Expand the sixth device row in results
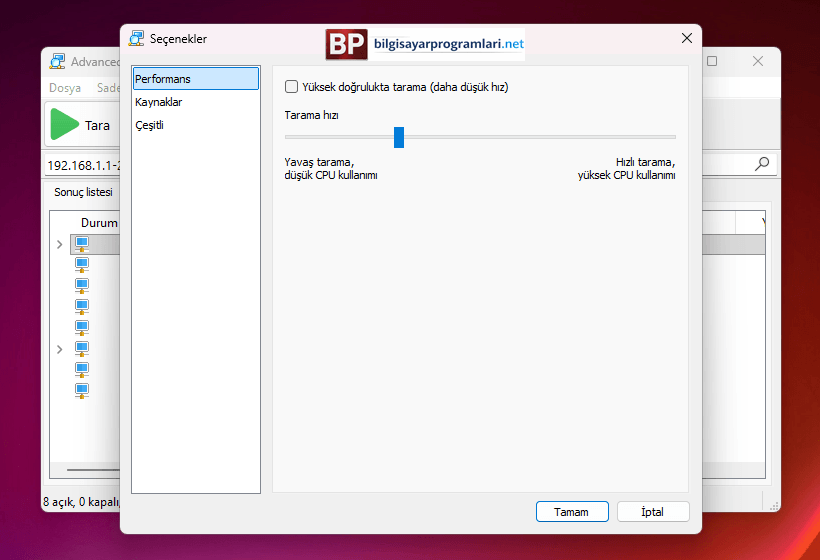The image size is (820, 560). [60, 349]
